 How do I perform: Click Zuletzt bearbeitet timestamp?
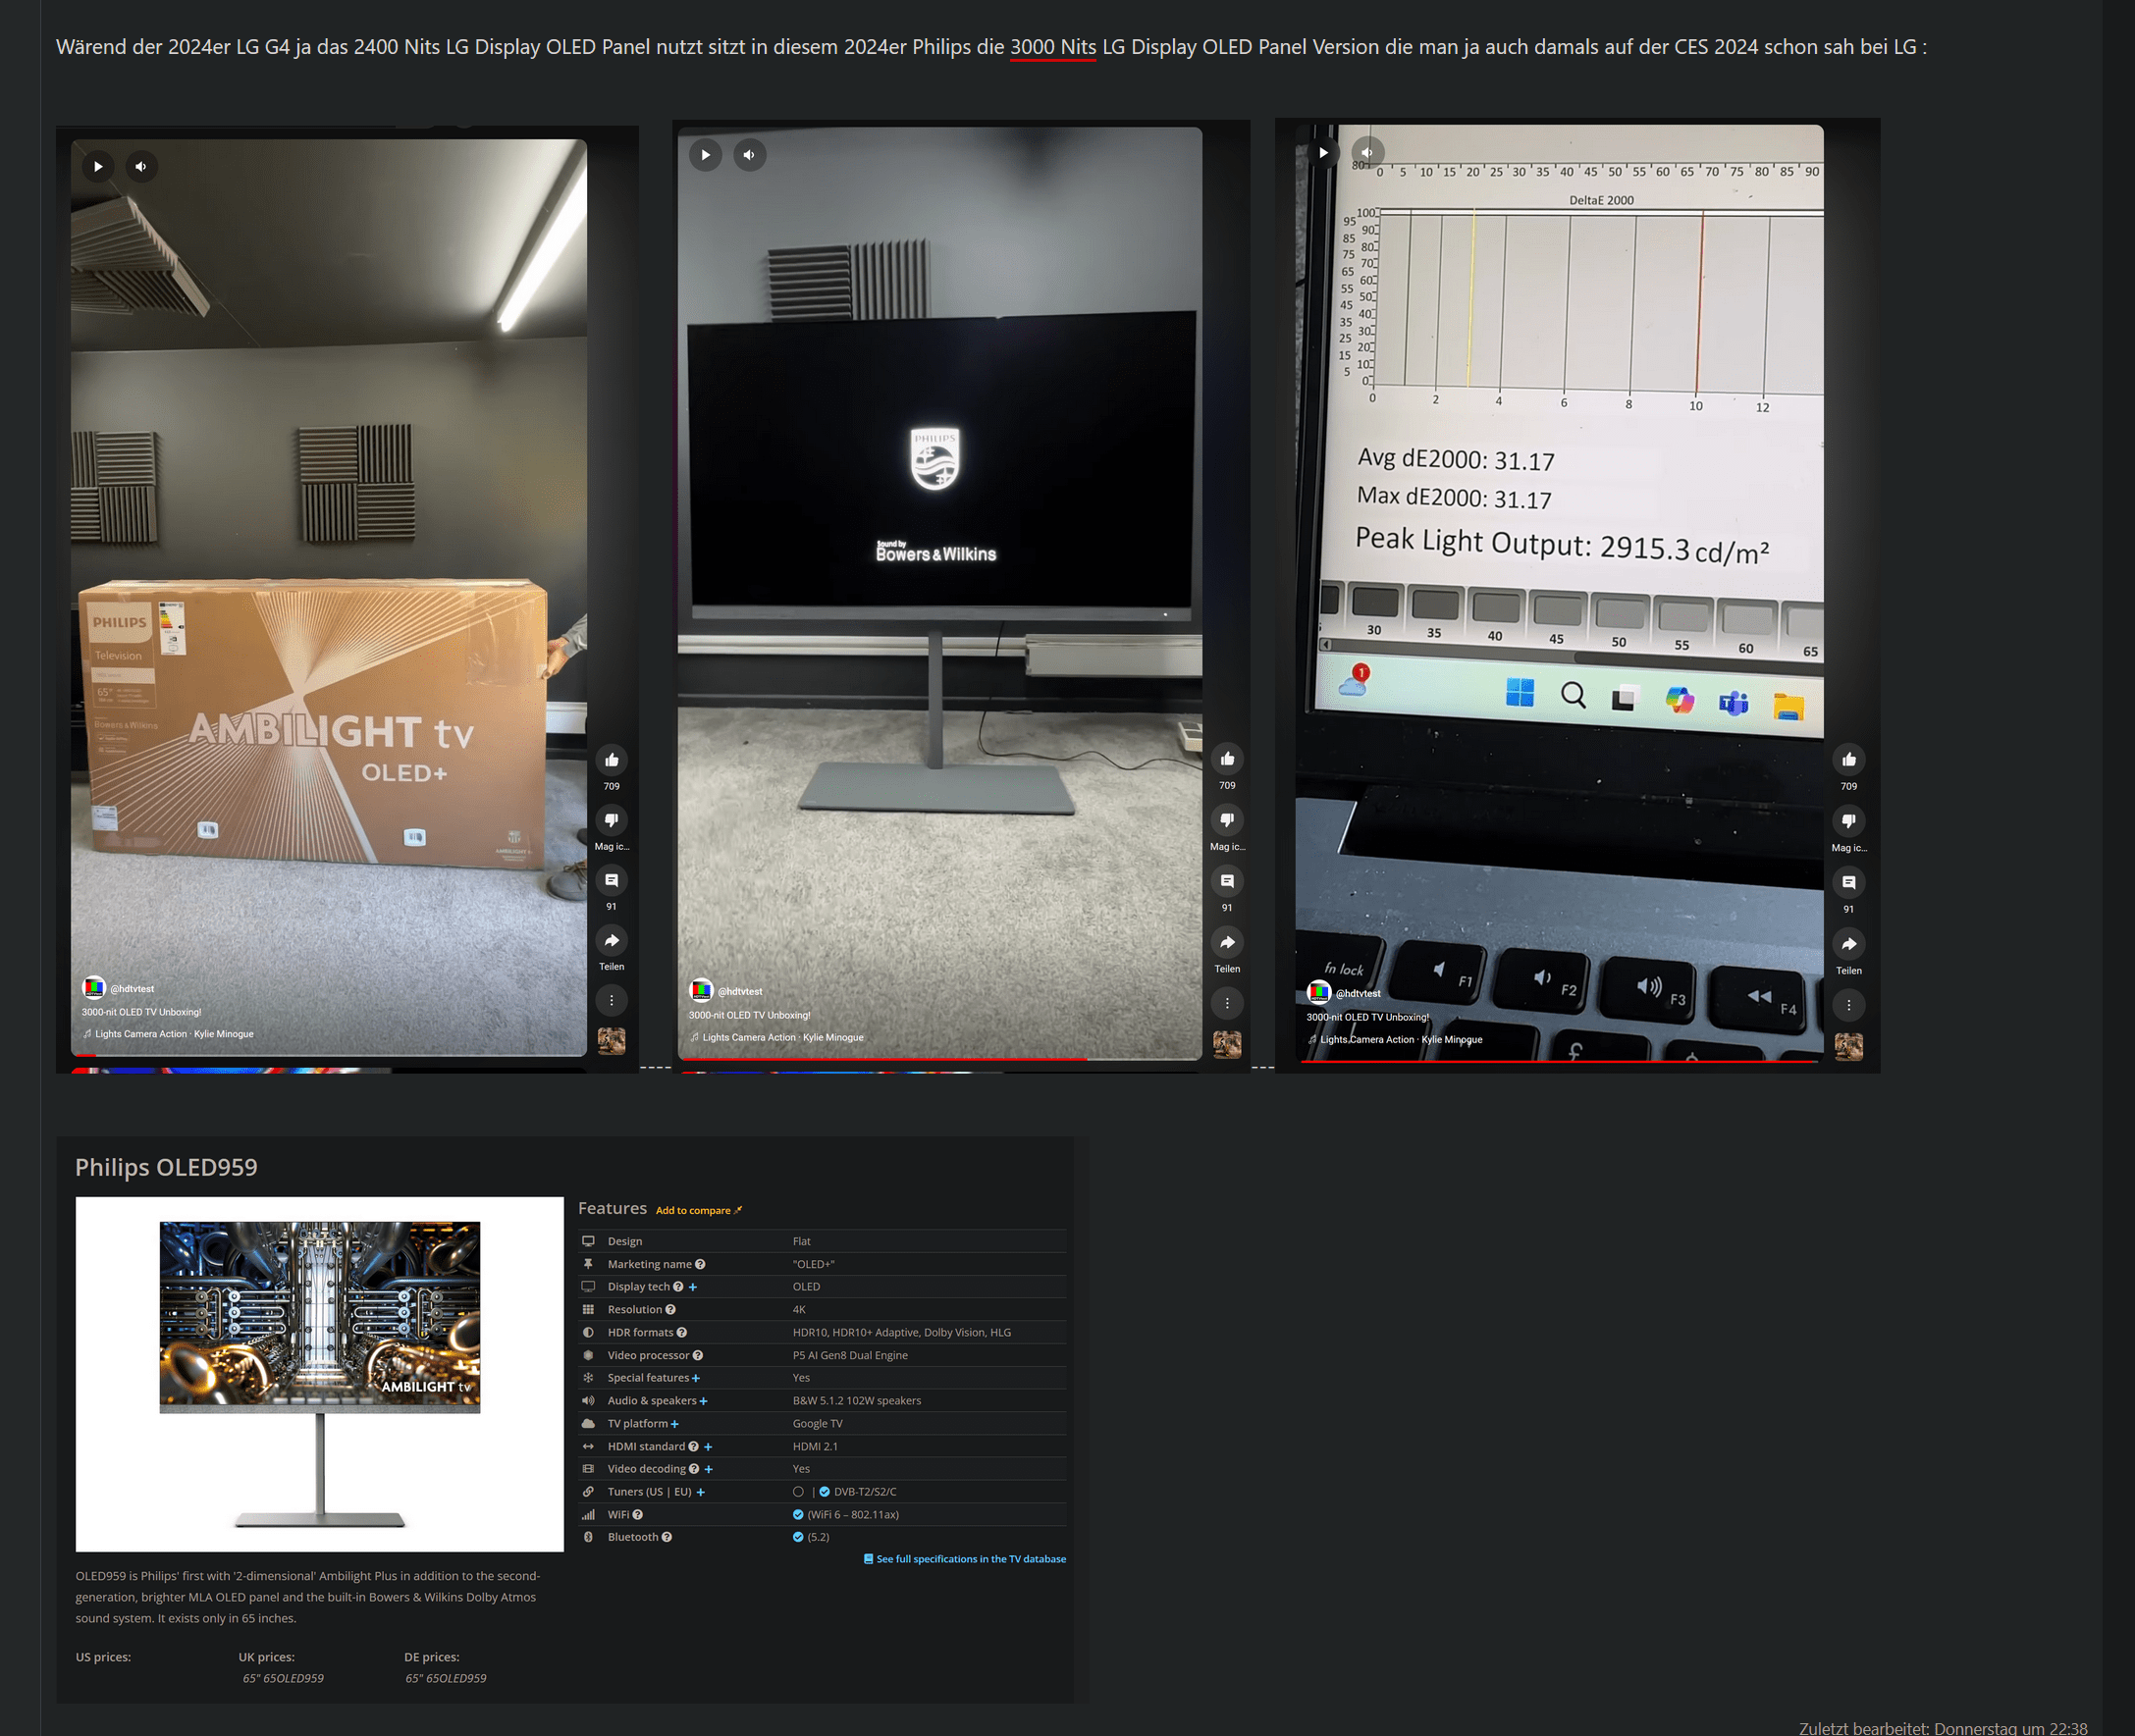(x=1943, y=1727)
